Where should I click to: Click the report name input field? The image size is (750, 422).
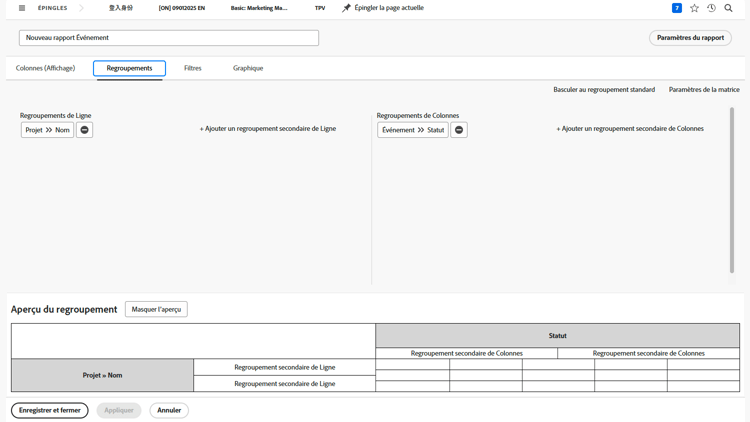(x=169, y=38)
